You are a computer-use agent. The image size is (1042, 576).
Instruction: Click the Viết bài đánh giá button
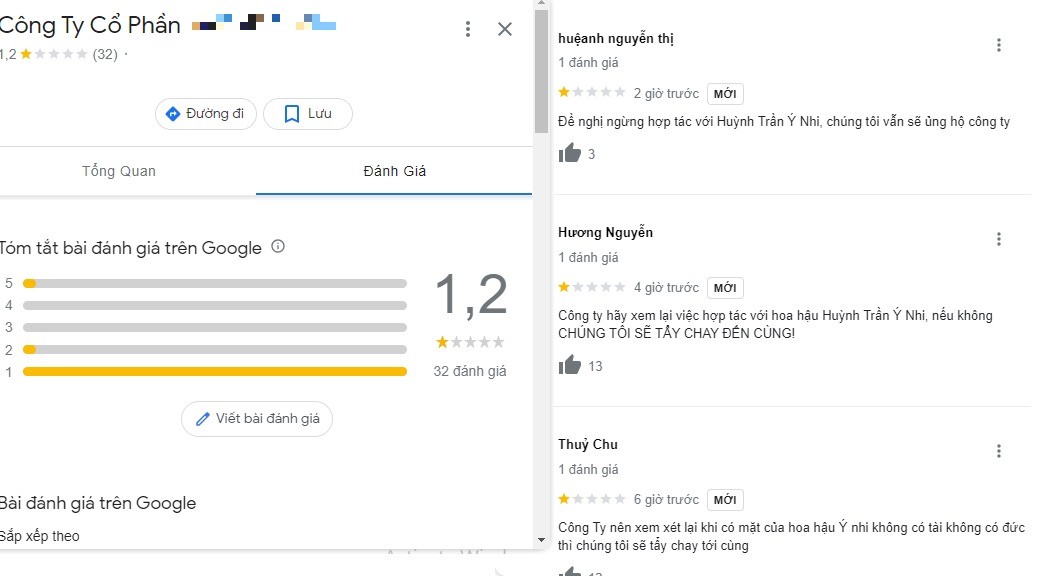(x=256, y=419)
